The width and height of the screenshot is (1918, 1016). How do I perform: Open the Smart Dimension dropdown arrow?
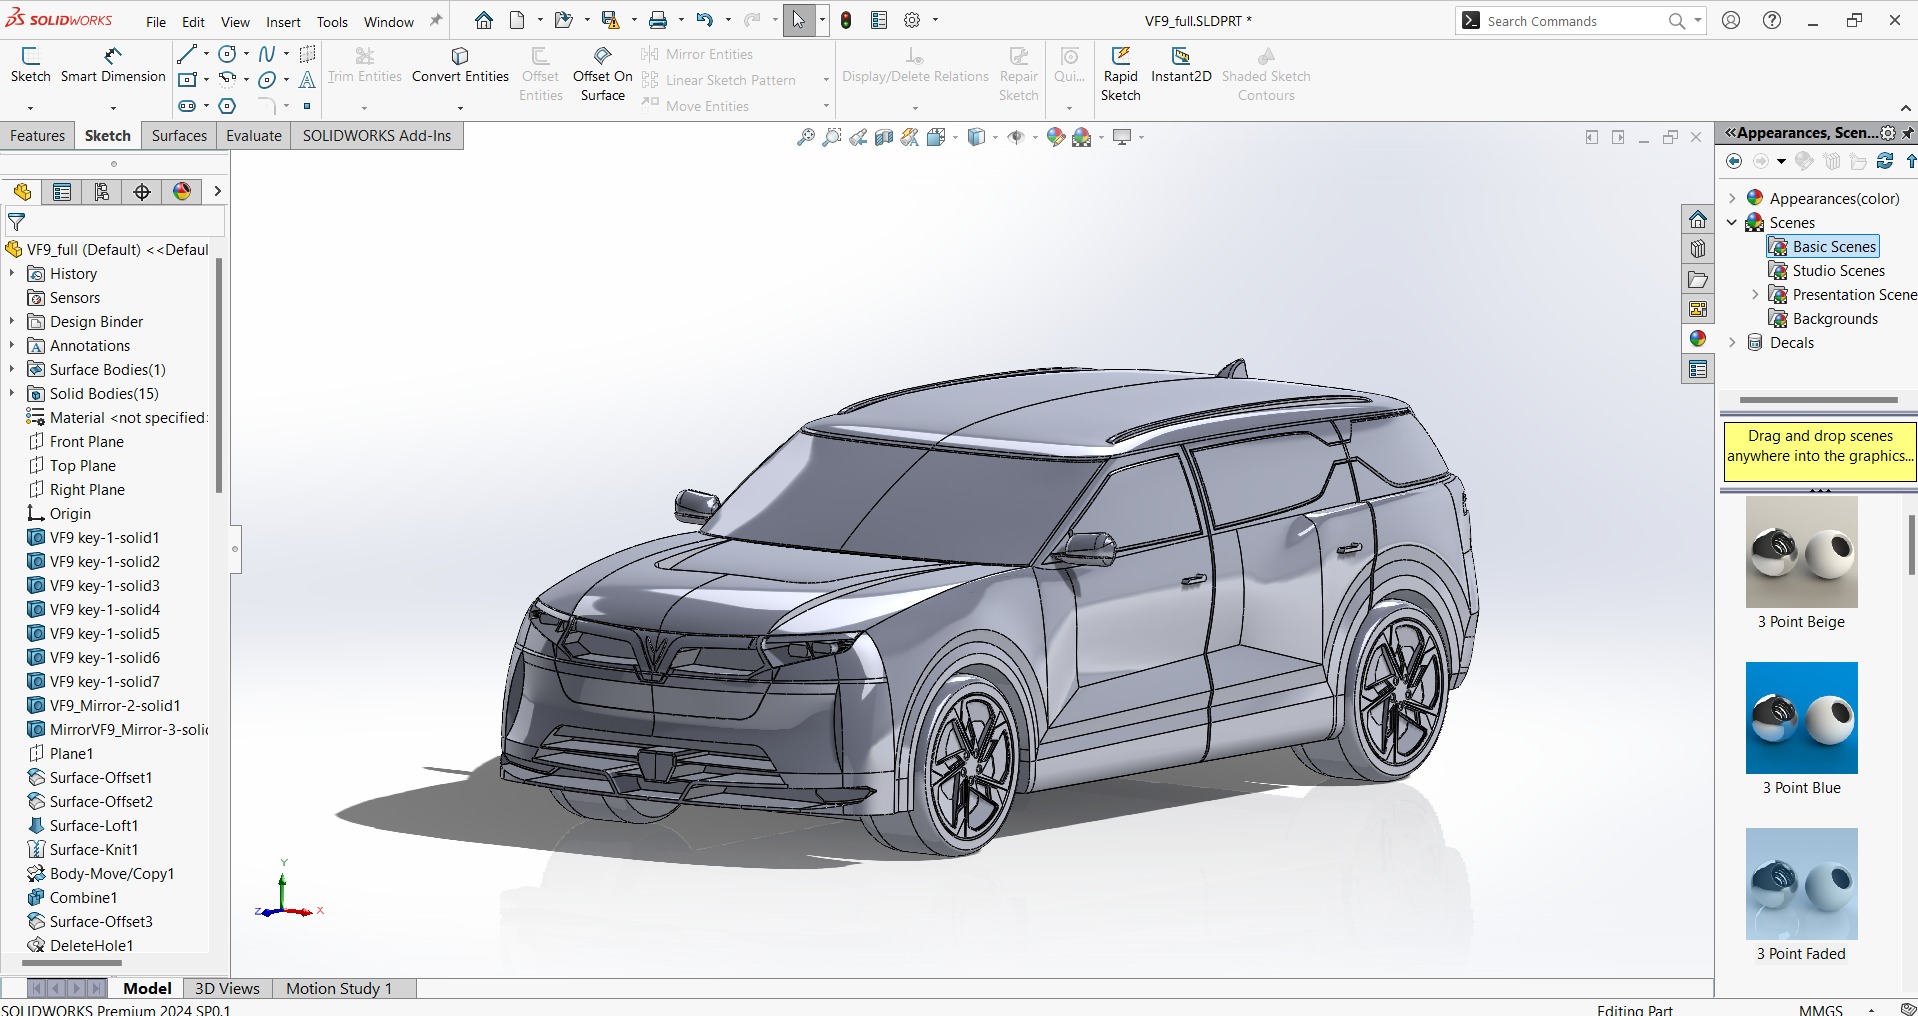tap(113, 107)
